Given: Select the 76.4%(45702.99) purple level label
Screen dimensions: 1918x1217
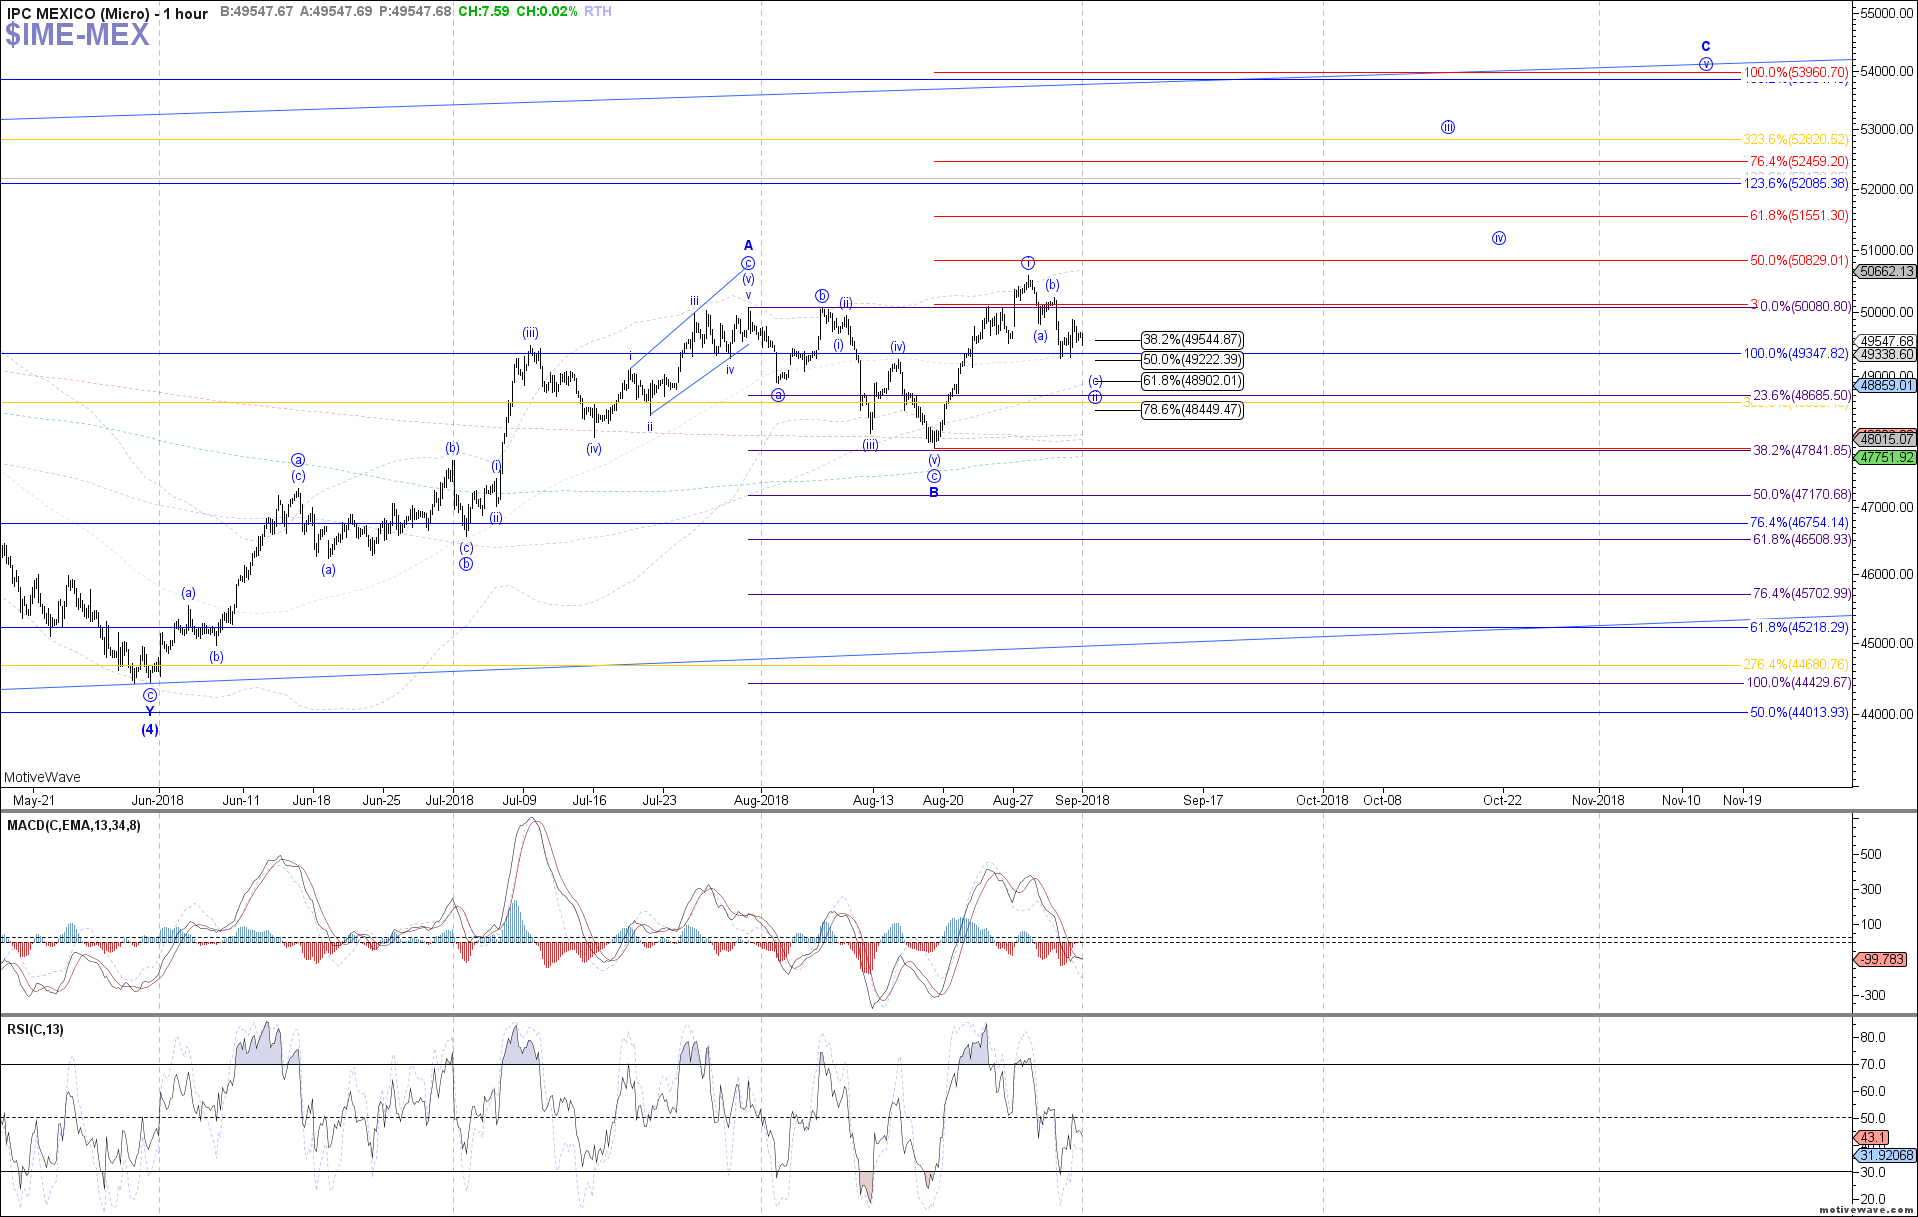Looking at the screenshot, I should click(1802, 594).
